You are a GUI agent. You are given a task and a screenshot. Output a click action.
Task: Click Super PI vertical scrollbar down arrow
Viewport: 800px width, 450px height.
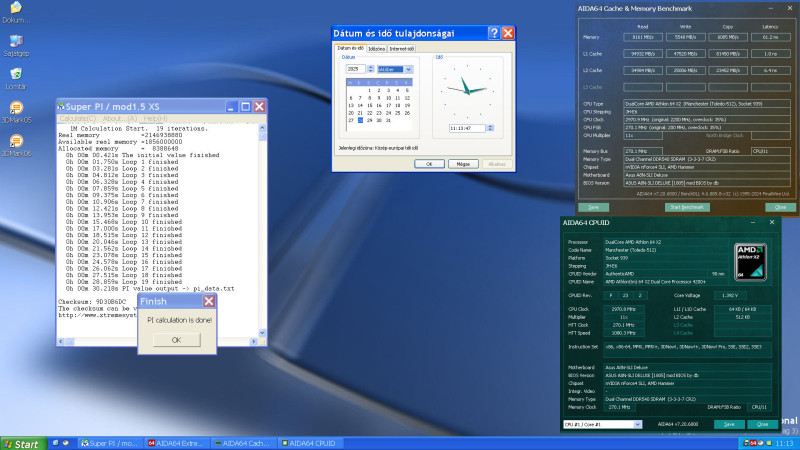click(x=262, y=333)
